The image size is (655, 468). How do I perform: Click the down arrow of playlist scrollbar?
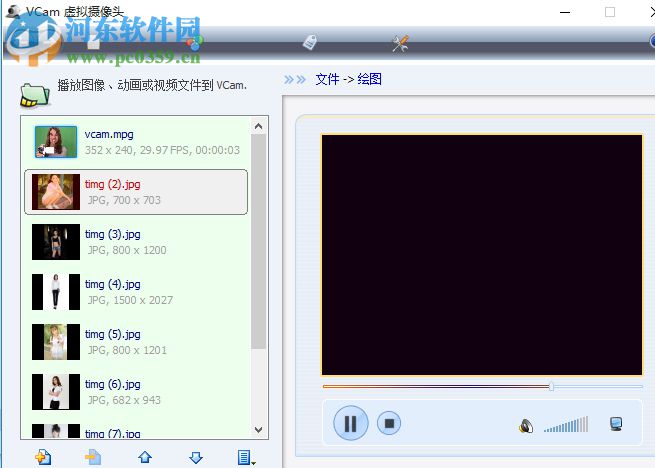pyautogui.click(x=259, y=430)
